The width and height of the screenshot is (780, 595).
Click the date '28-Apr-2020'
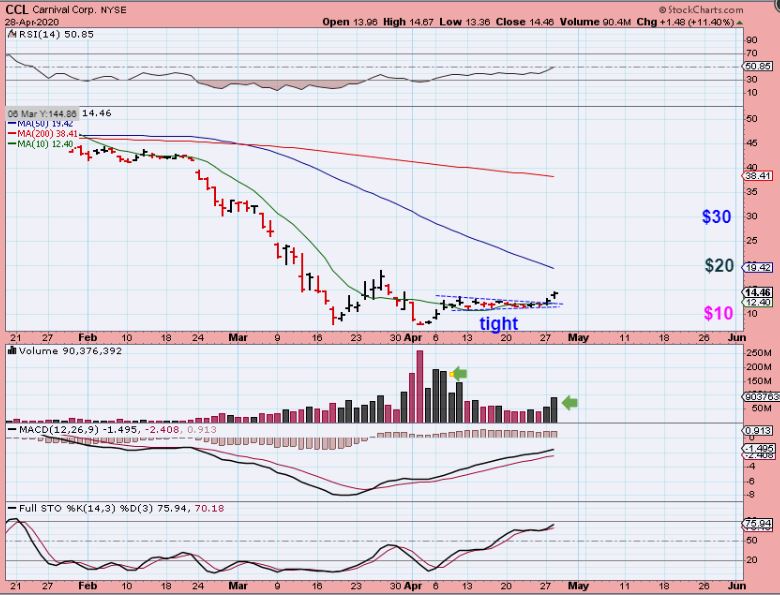32,22
